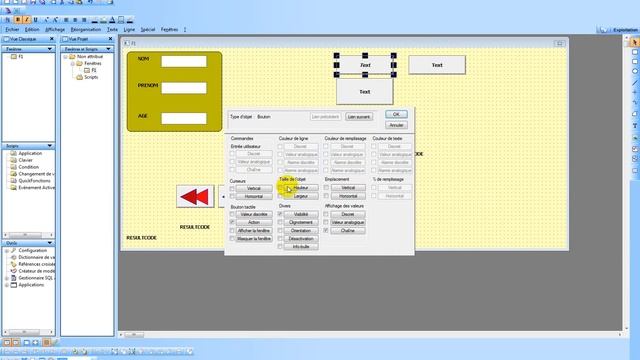The height and width of the screenshot is (360, 640).
Task: Toggle Underline text formatting in toolbar
Action: 36,20
